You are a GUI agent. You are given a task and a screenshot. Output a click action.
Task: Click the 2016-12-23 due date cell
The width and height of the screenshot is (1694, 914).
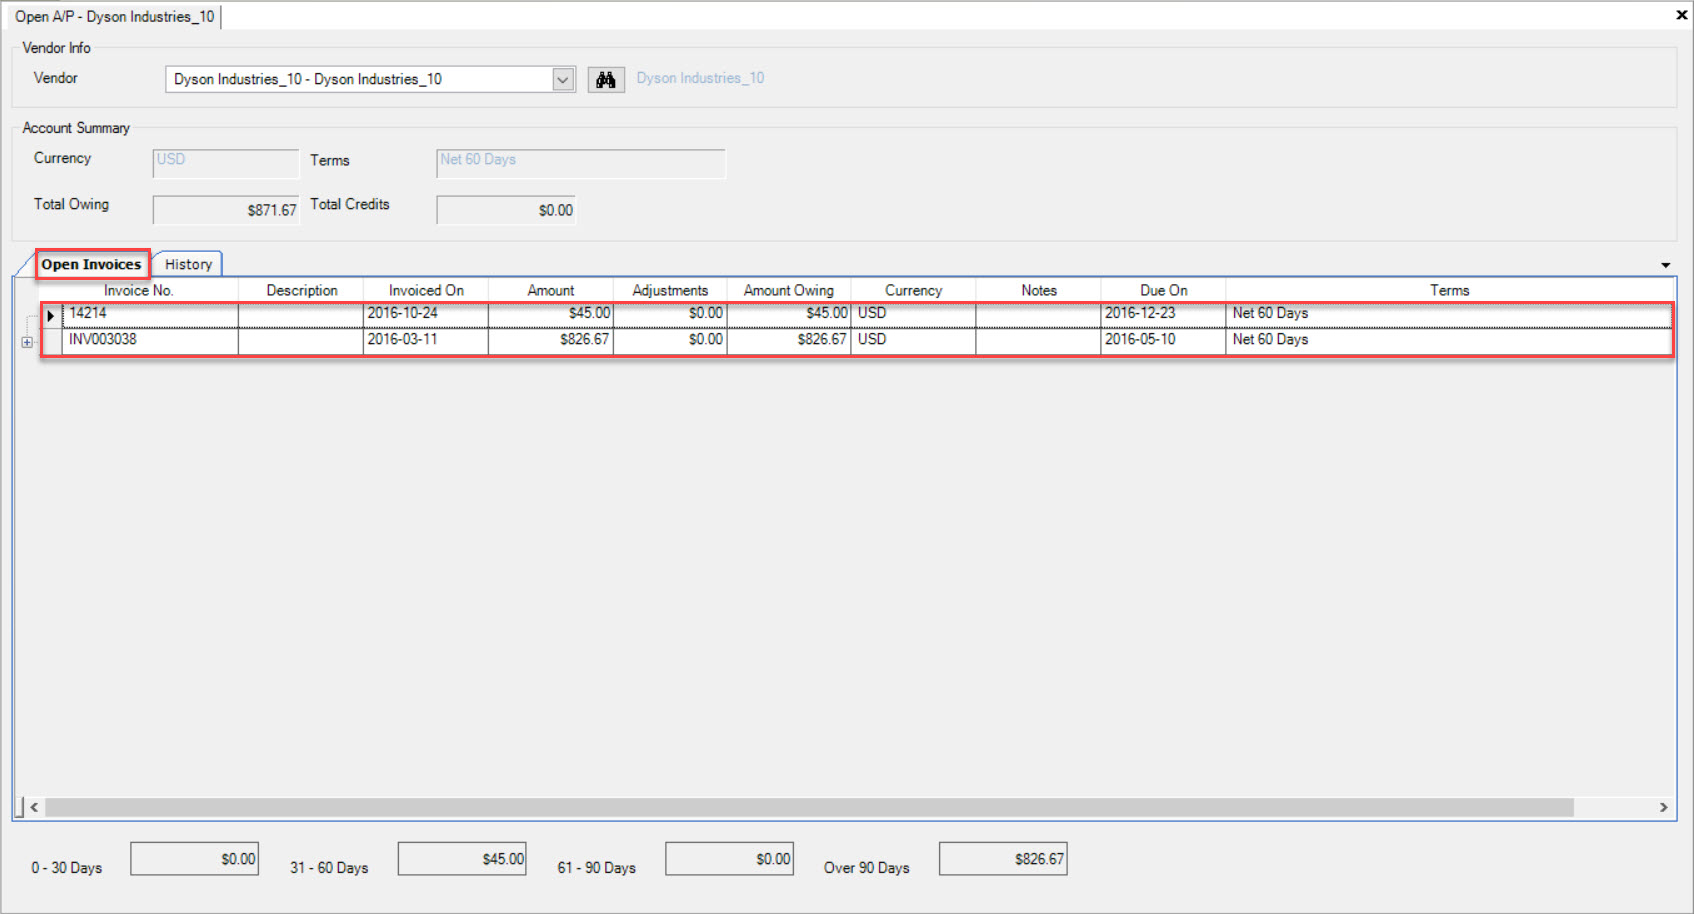point(1163,314)
